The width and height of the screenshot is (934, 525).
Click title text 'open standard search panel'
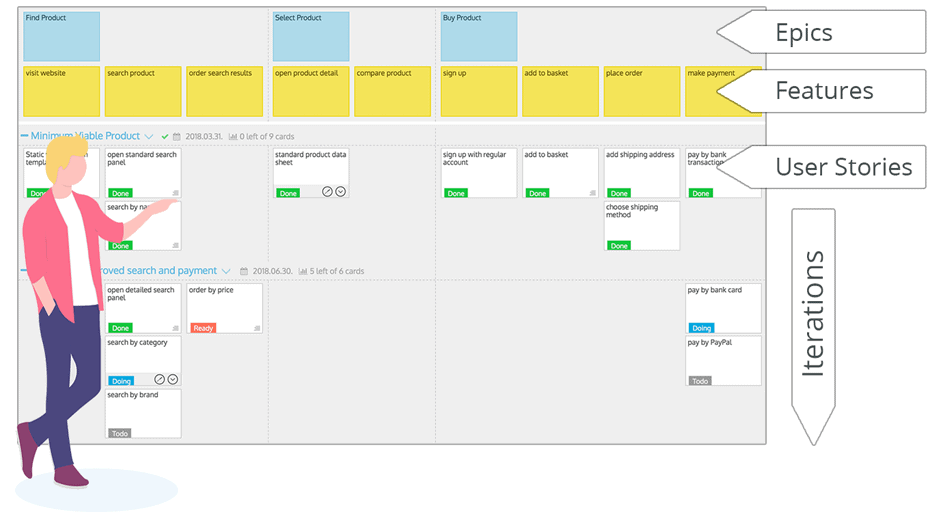click(x=142, y=158)
